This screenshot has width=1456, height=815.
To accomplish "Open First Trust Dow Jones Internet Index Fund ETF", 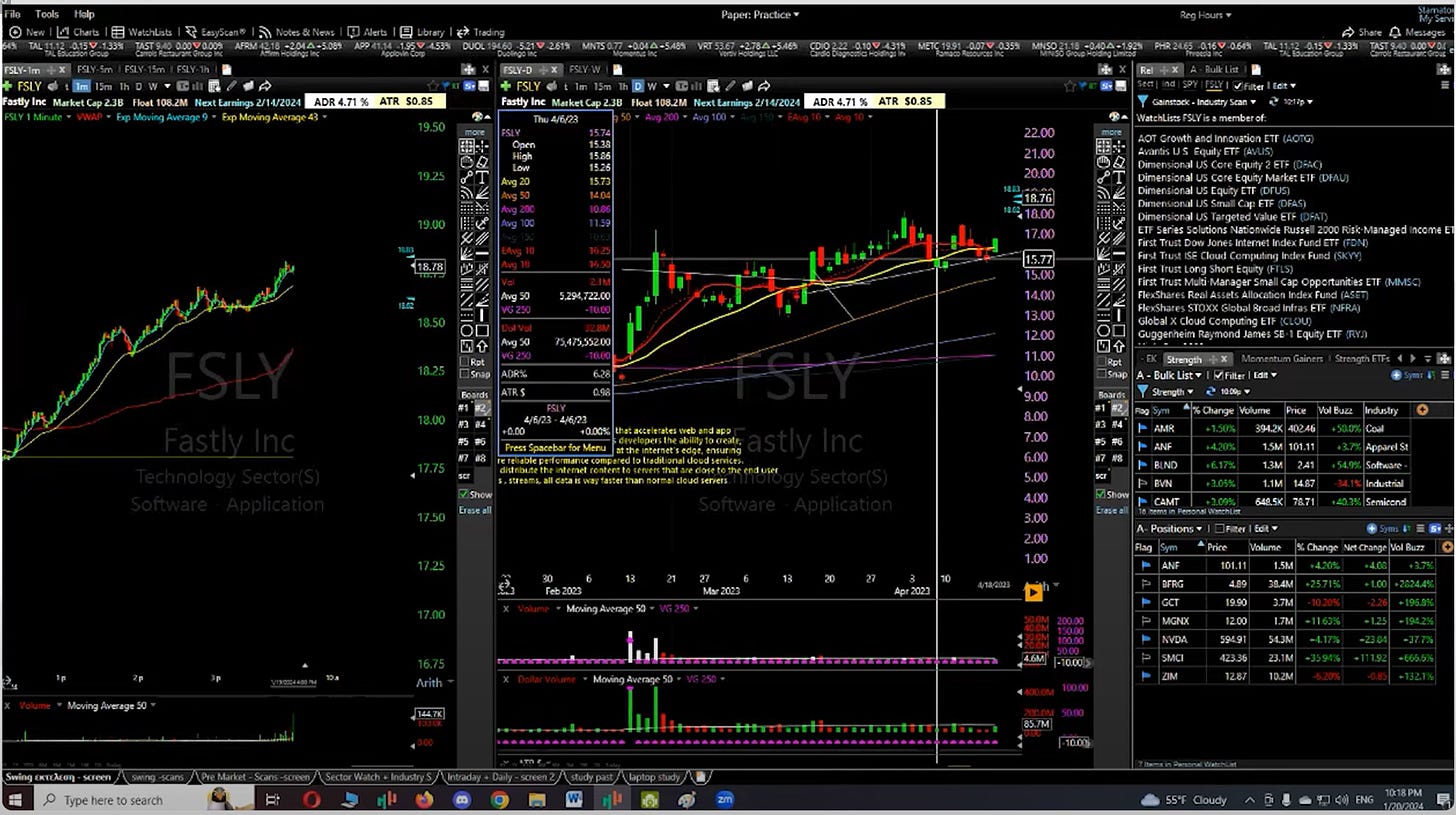I will pyautogui.click(x=1253, y=243).
